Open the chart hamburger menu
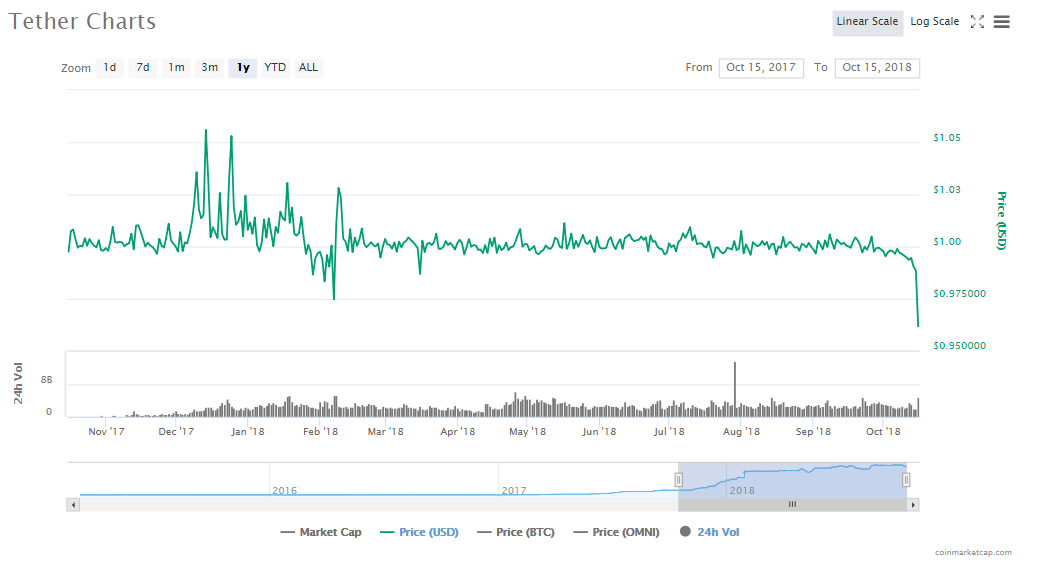The image size is (1054, 570). point(1002,22)
